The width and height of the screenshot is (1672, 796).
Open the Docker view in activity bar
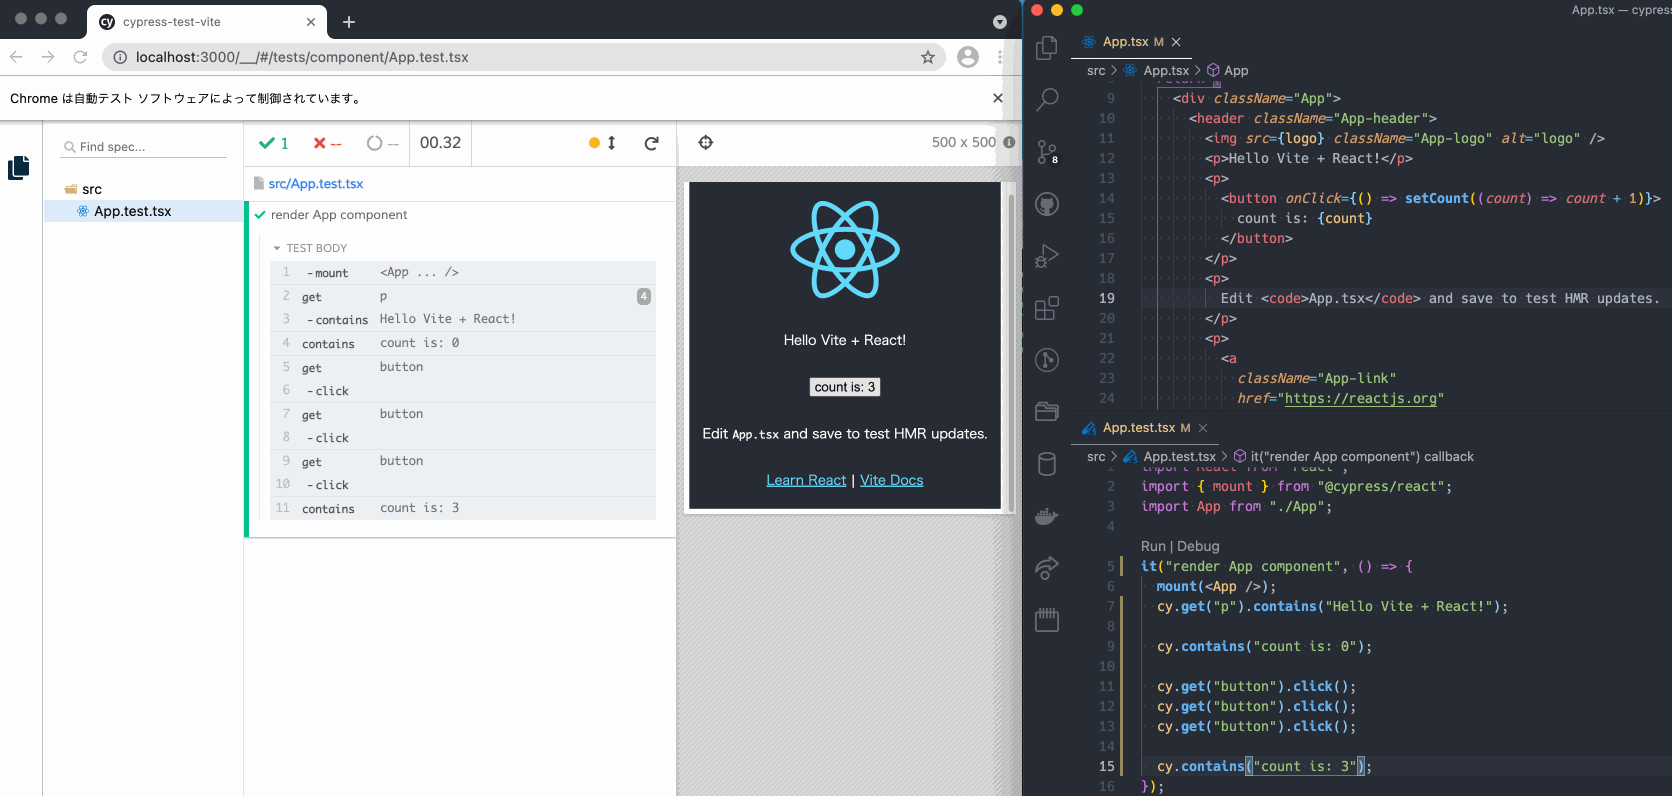1047,516
